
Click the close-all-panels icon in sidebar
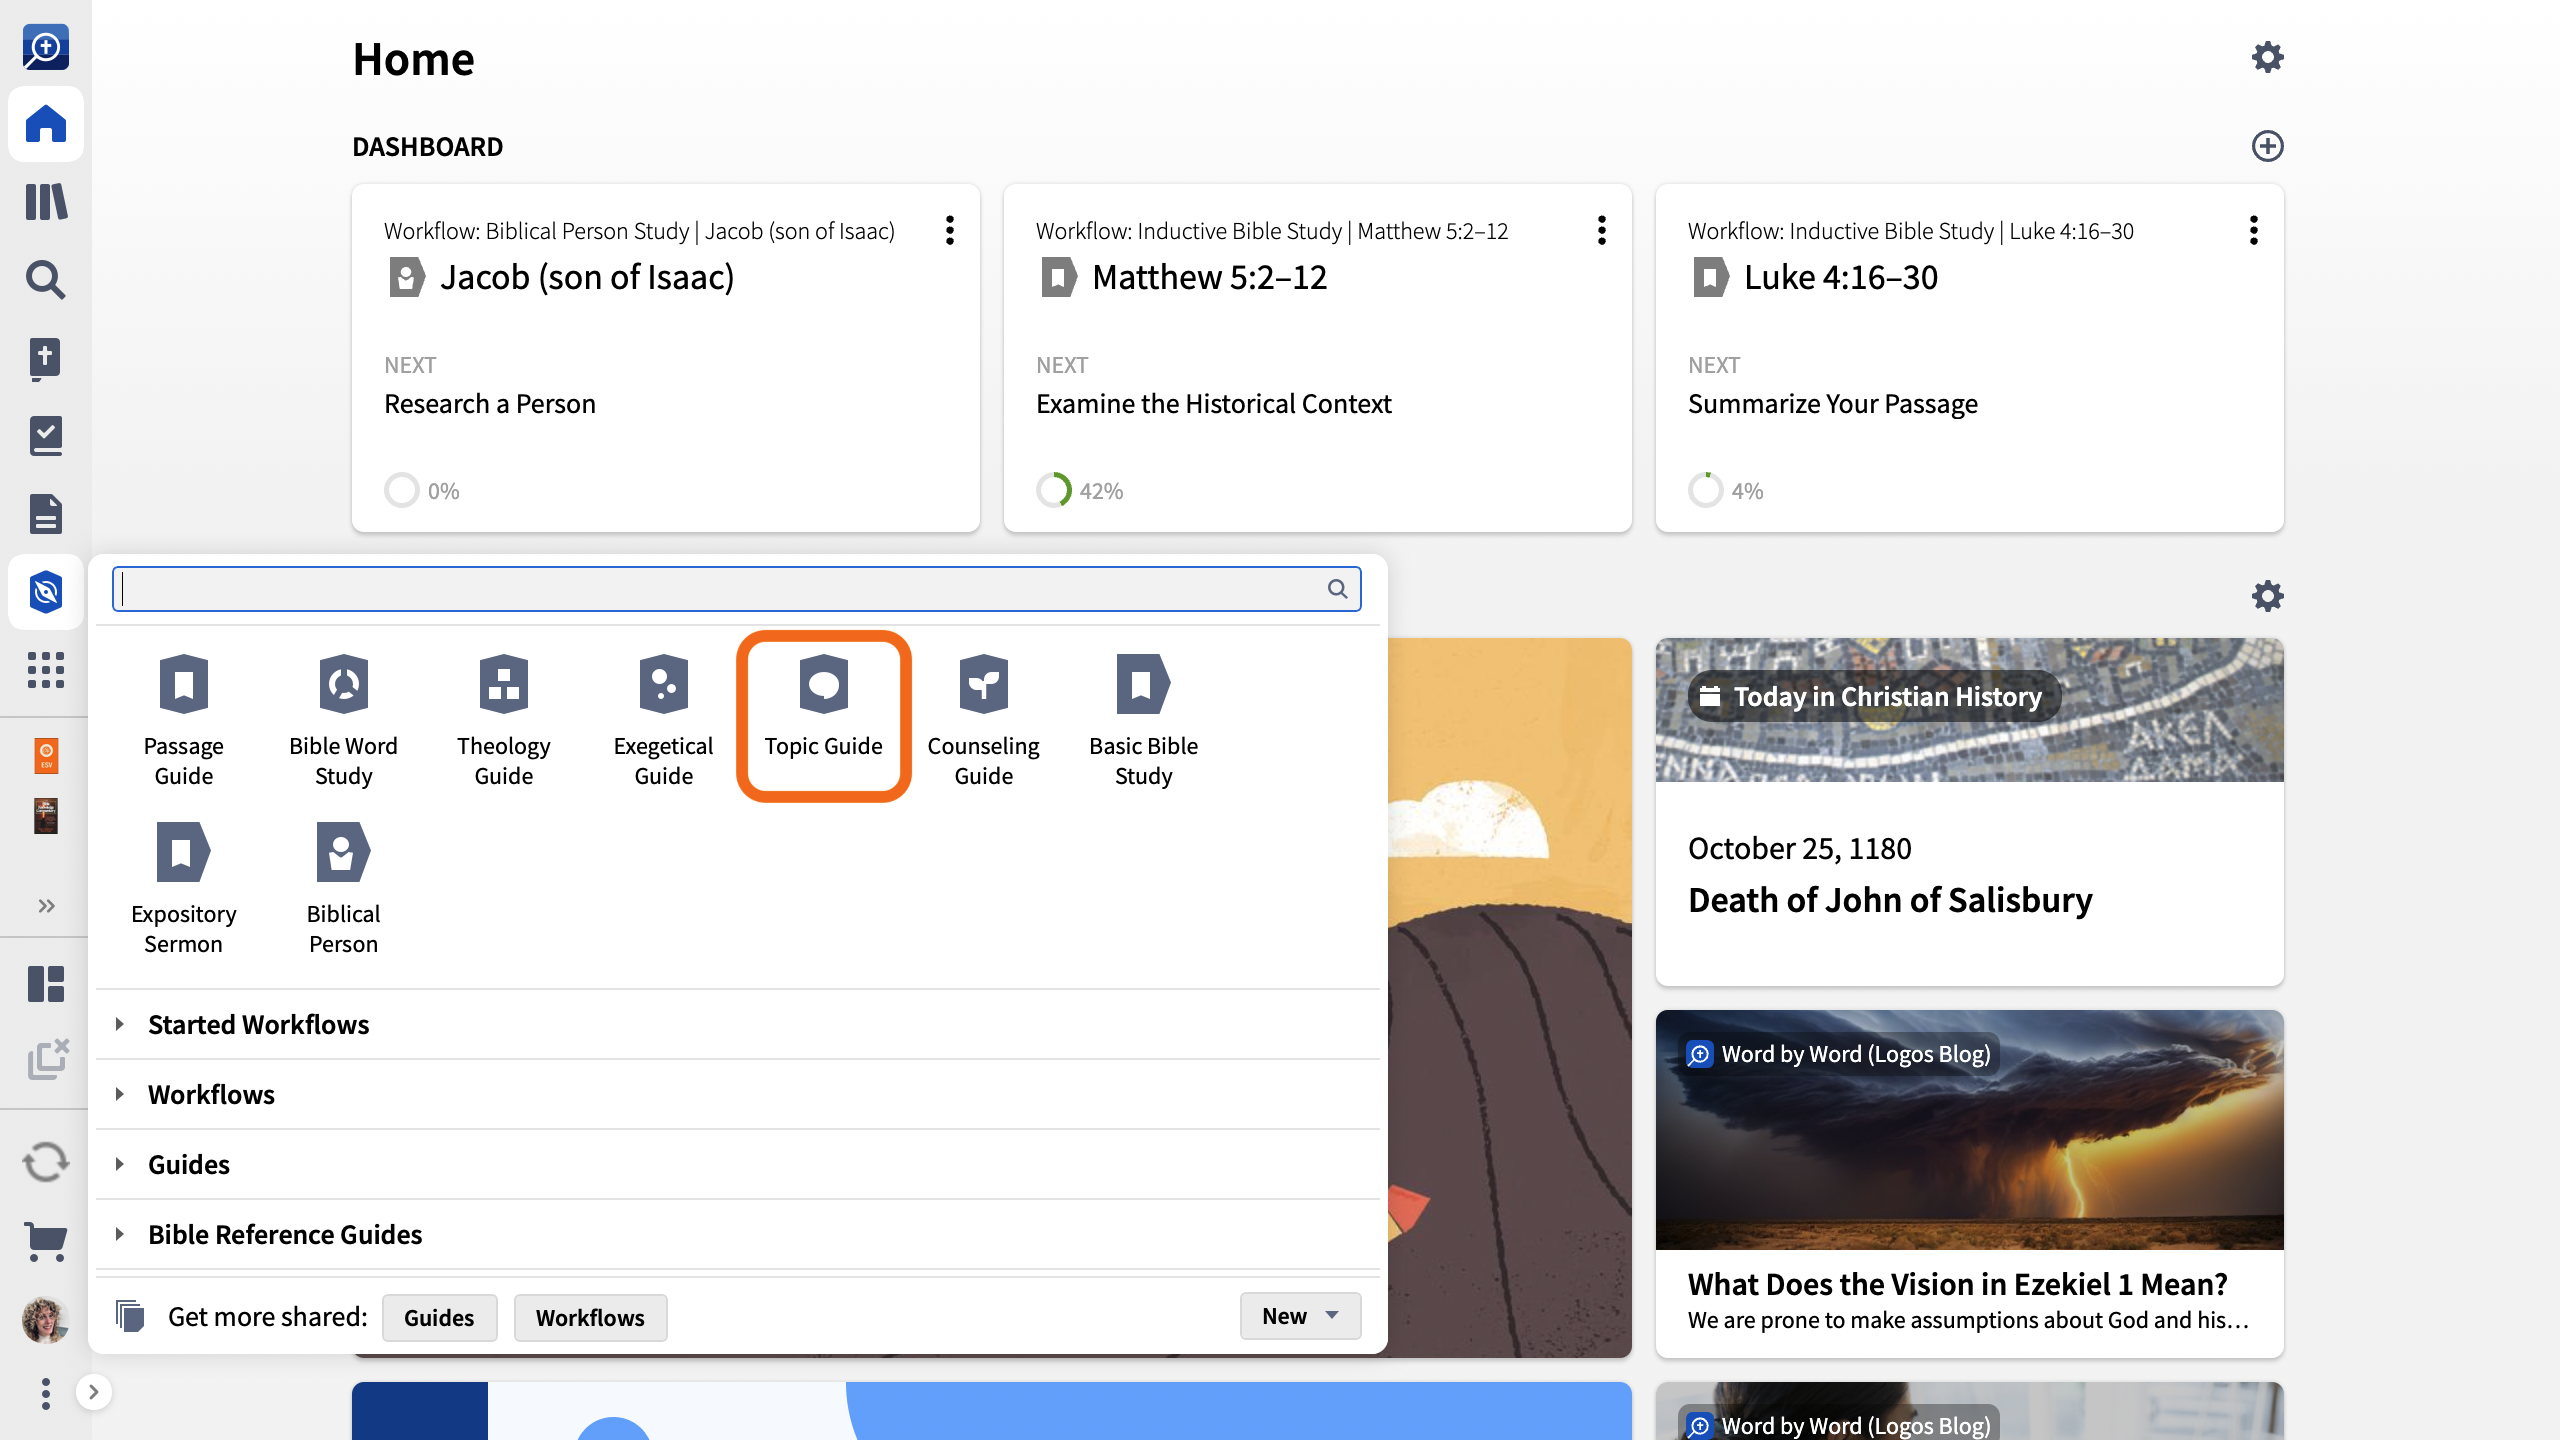tap(47, 1060)
